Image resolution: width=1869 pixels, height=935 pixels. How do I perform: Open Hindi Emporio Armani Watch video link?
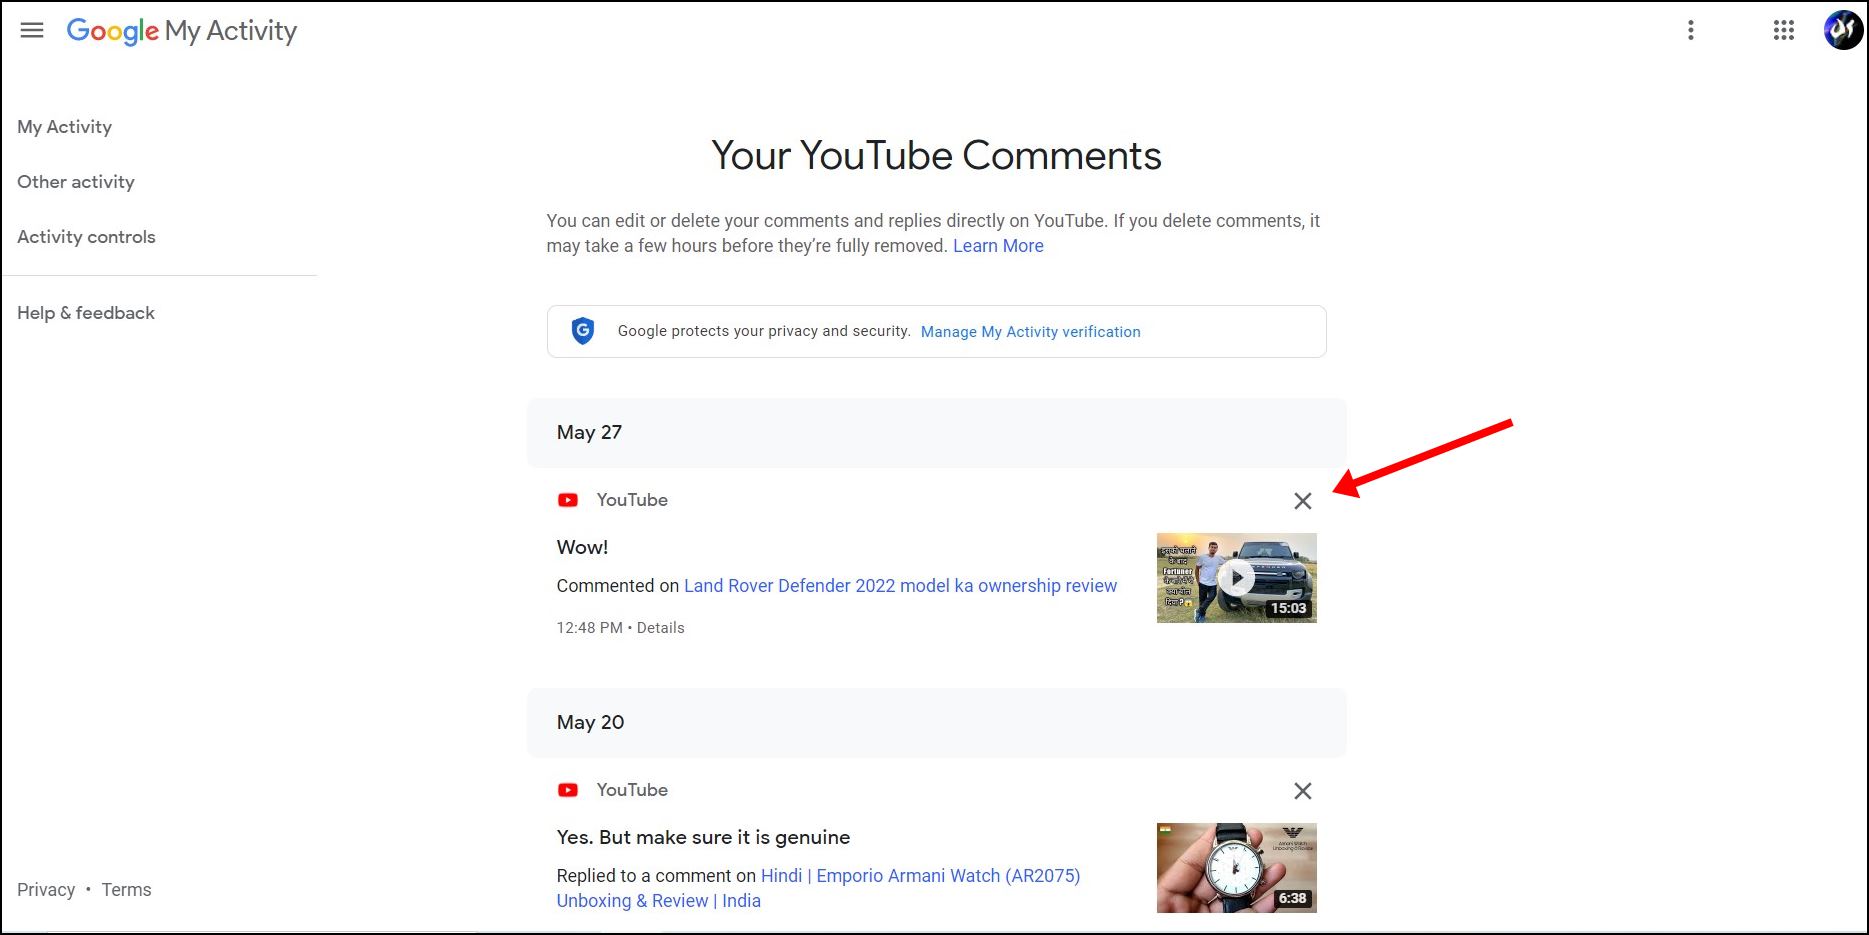click(x=818, y=888)
